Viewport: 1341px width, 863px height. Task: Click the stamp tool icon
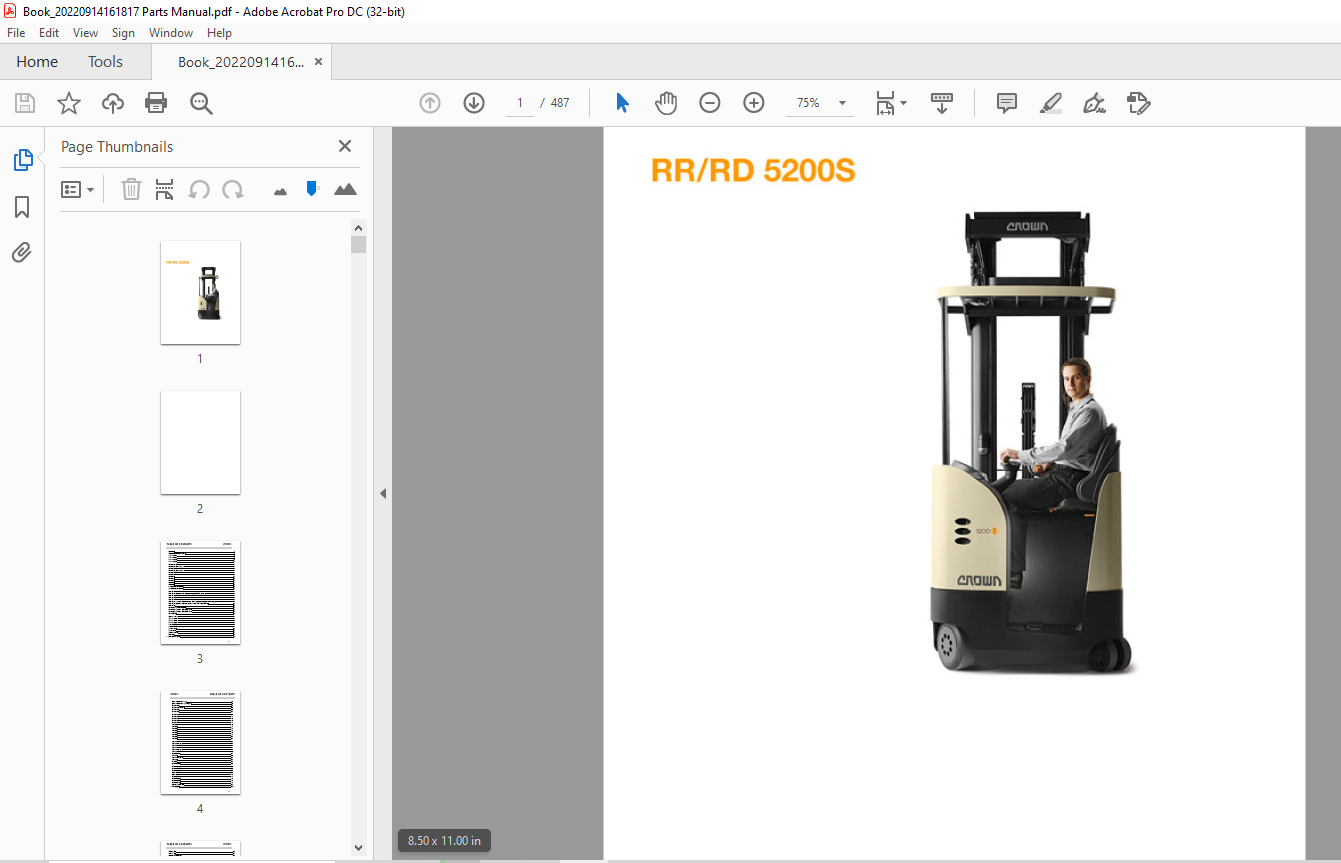pyautogui.click(x=1138, y=103)
